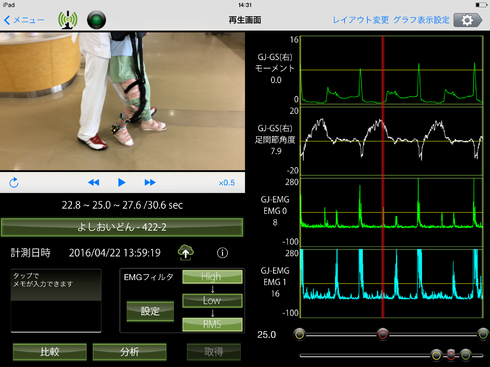
Task: Tap the battery icon in the status bar
Action: 481,5
